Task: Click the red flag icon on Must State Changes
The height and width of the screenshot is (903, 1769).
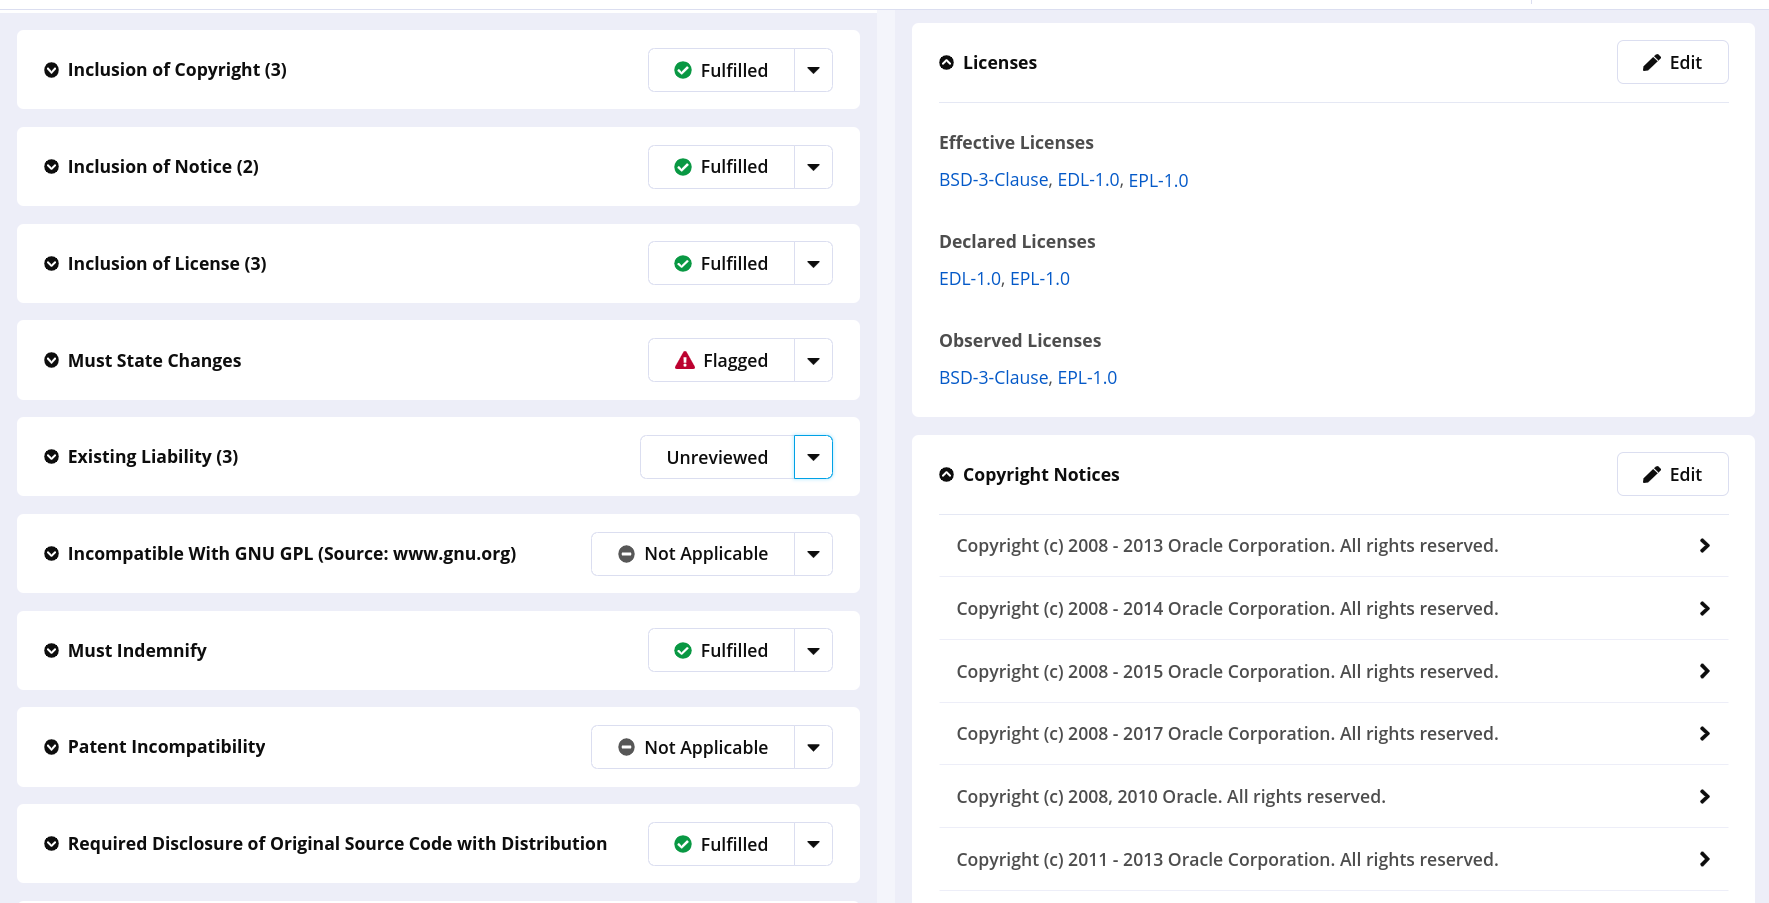Action: pyautogui.click(x=684, y=360)
